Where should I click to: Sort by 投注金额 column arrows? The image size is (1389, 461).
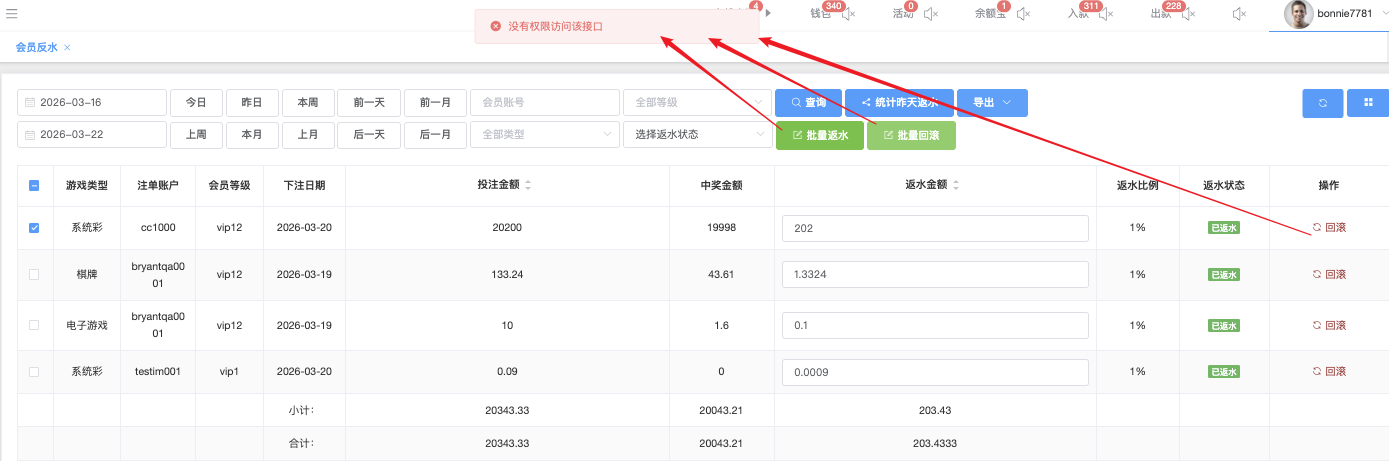(x=528, y=186)
